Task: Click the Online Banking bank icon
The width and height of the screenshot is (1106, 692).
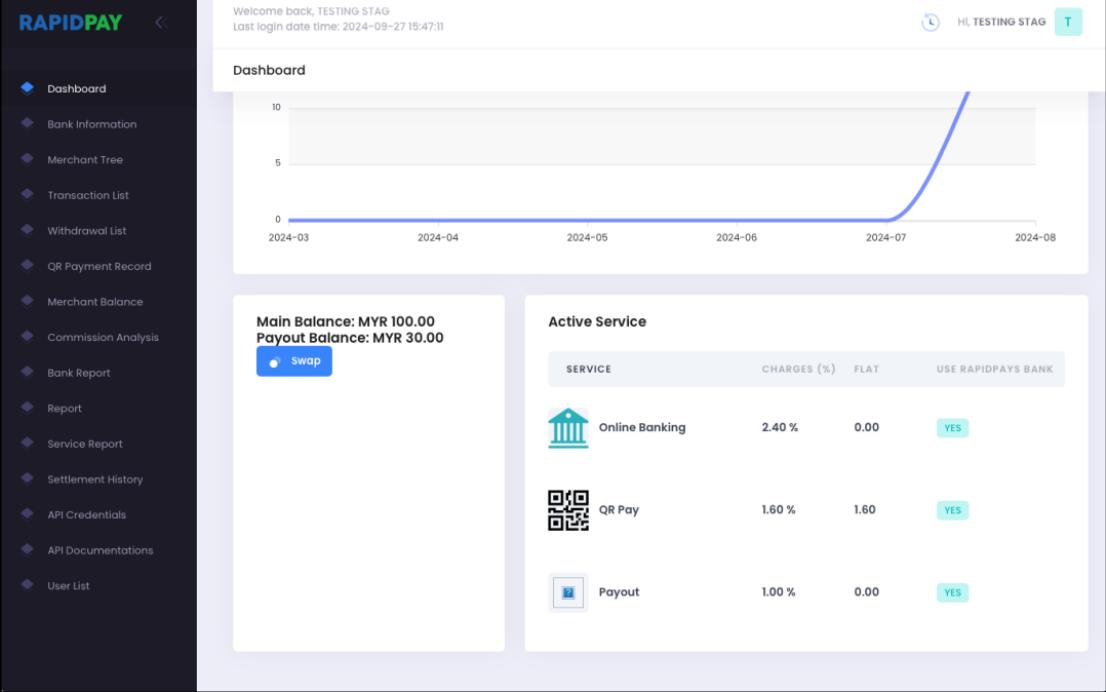Action: tap(568, 428)
